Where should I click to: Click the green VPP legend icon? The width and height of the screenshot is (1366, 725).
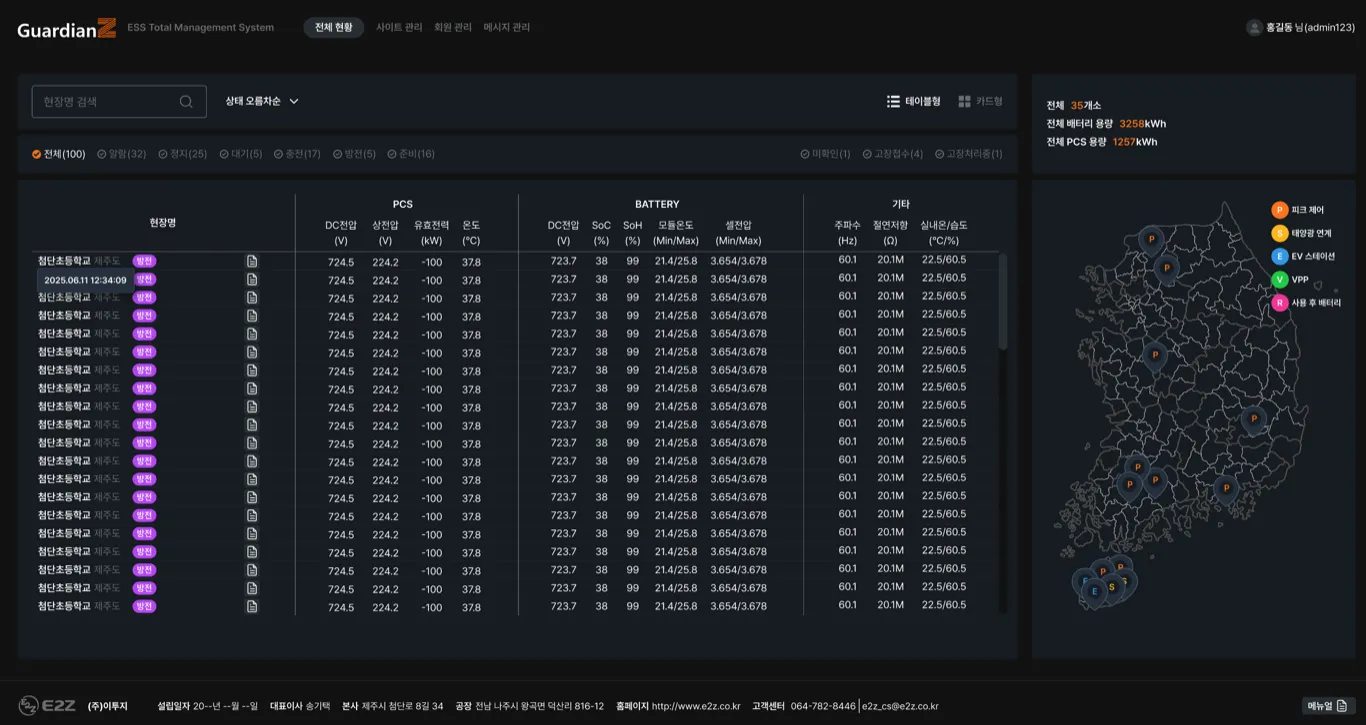click(x=1279, y=280)
